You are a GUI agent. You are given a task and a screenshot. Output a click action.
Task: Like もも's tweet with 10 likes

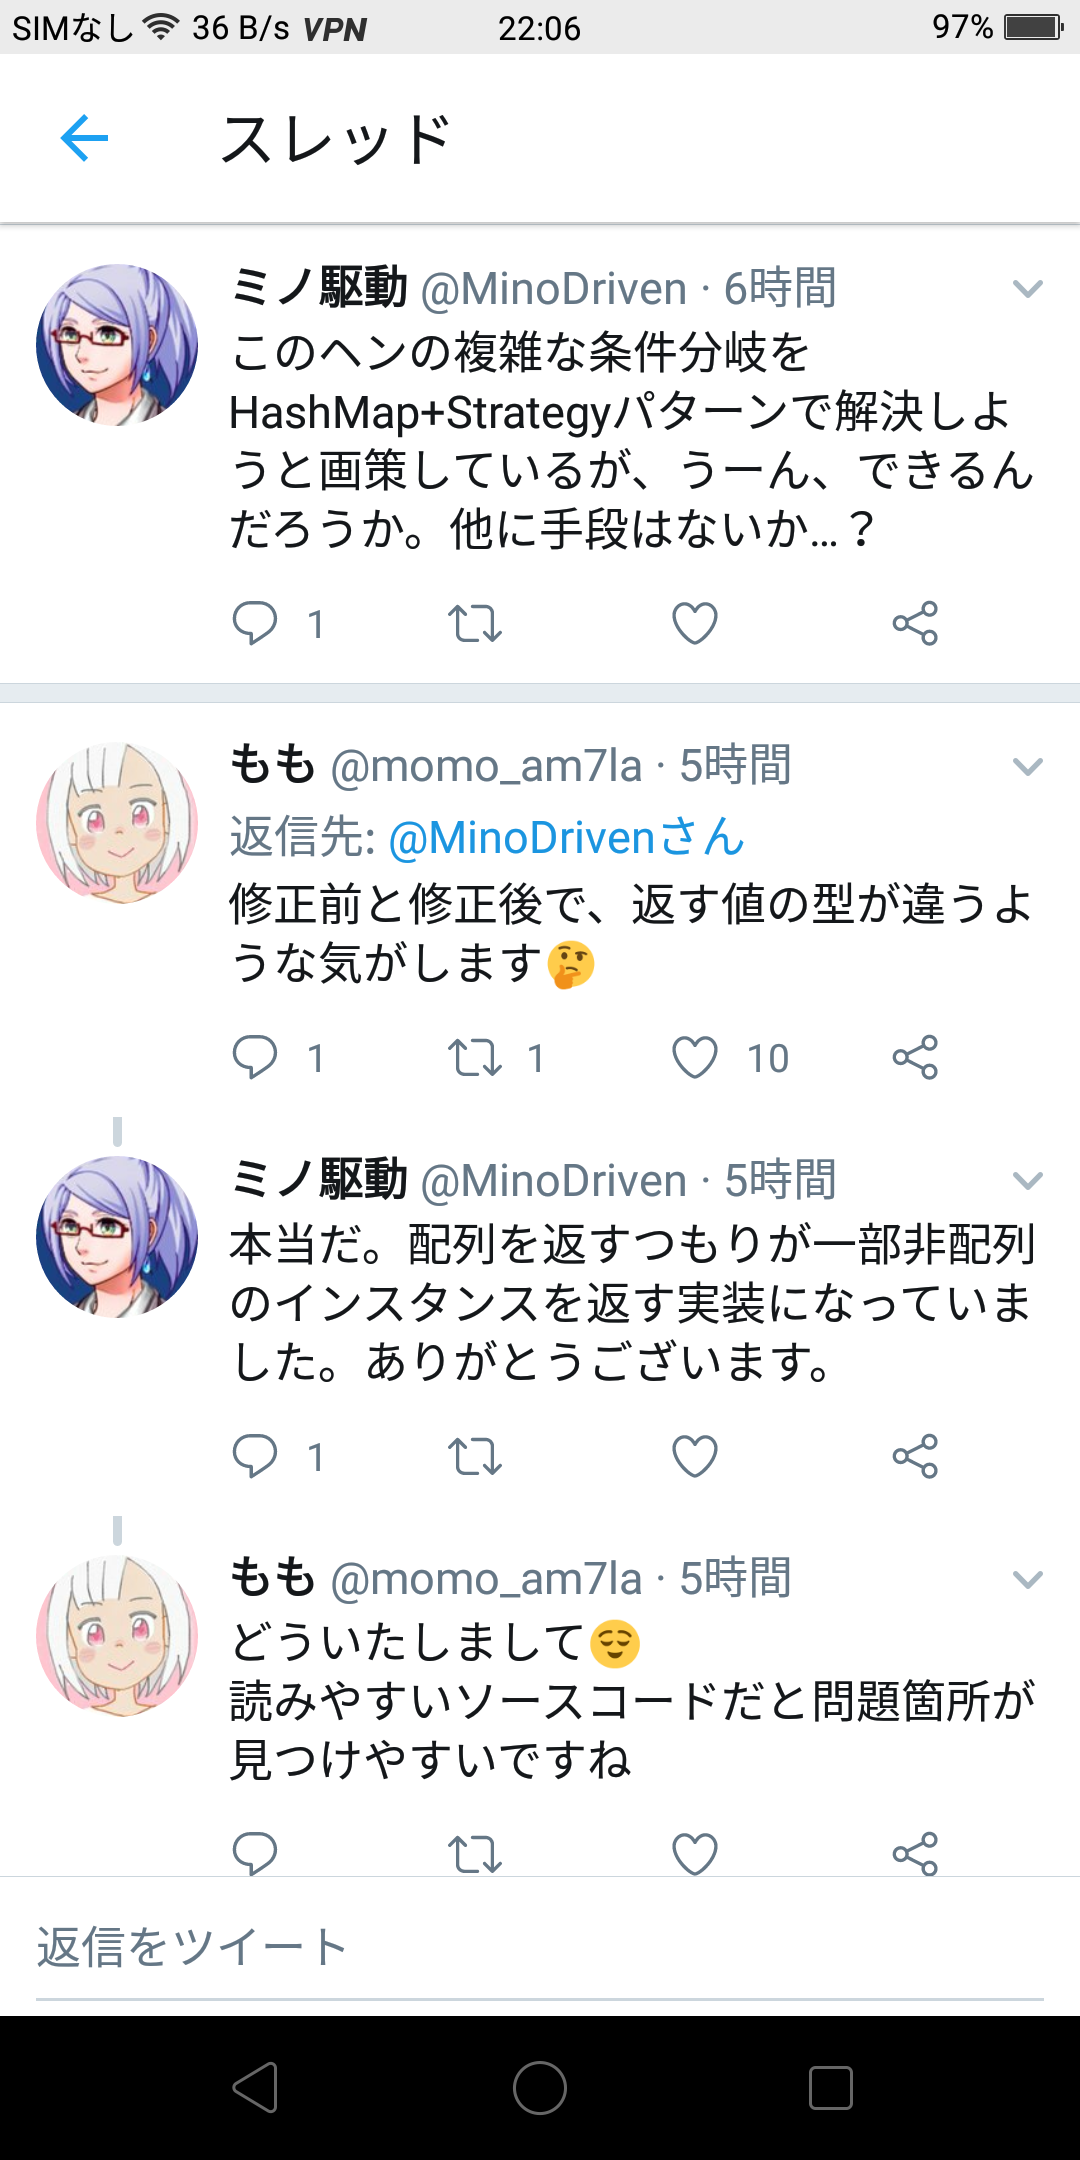pyautogui.click(x=694, y=1057)
